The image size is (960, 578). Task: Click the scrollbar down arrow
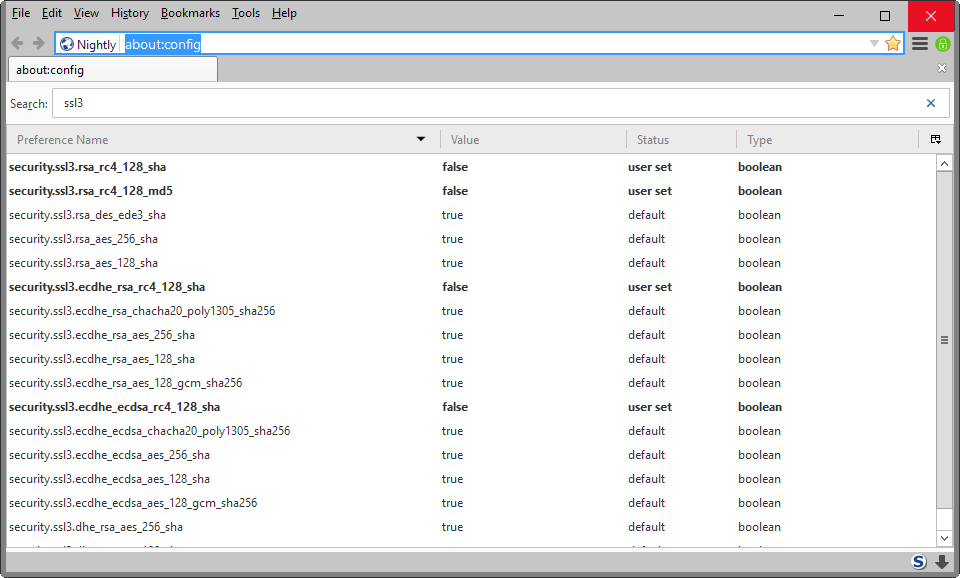tap(944, 538)
